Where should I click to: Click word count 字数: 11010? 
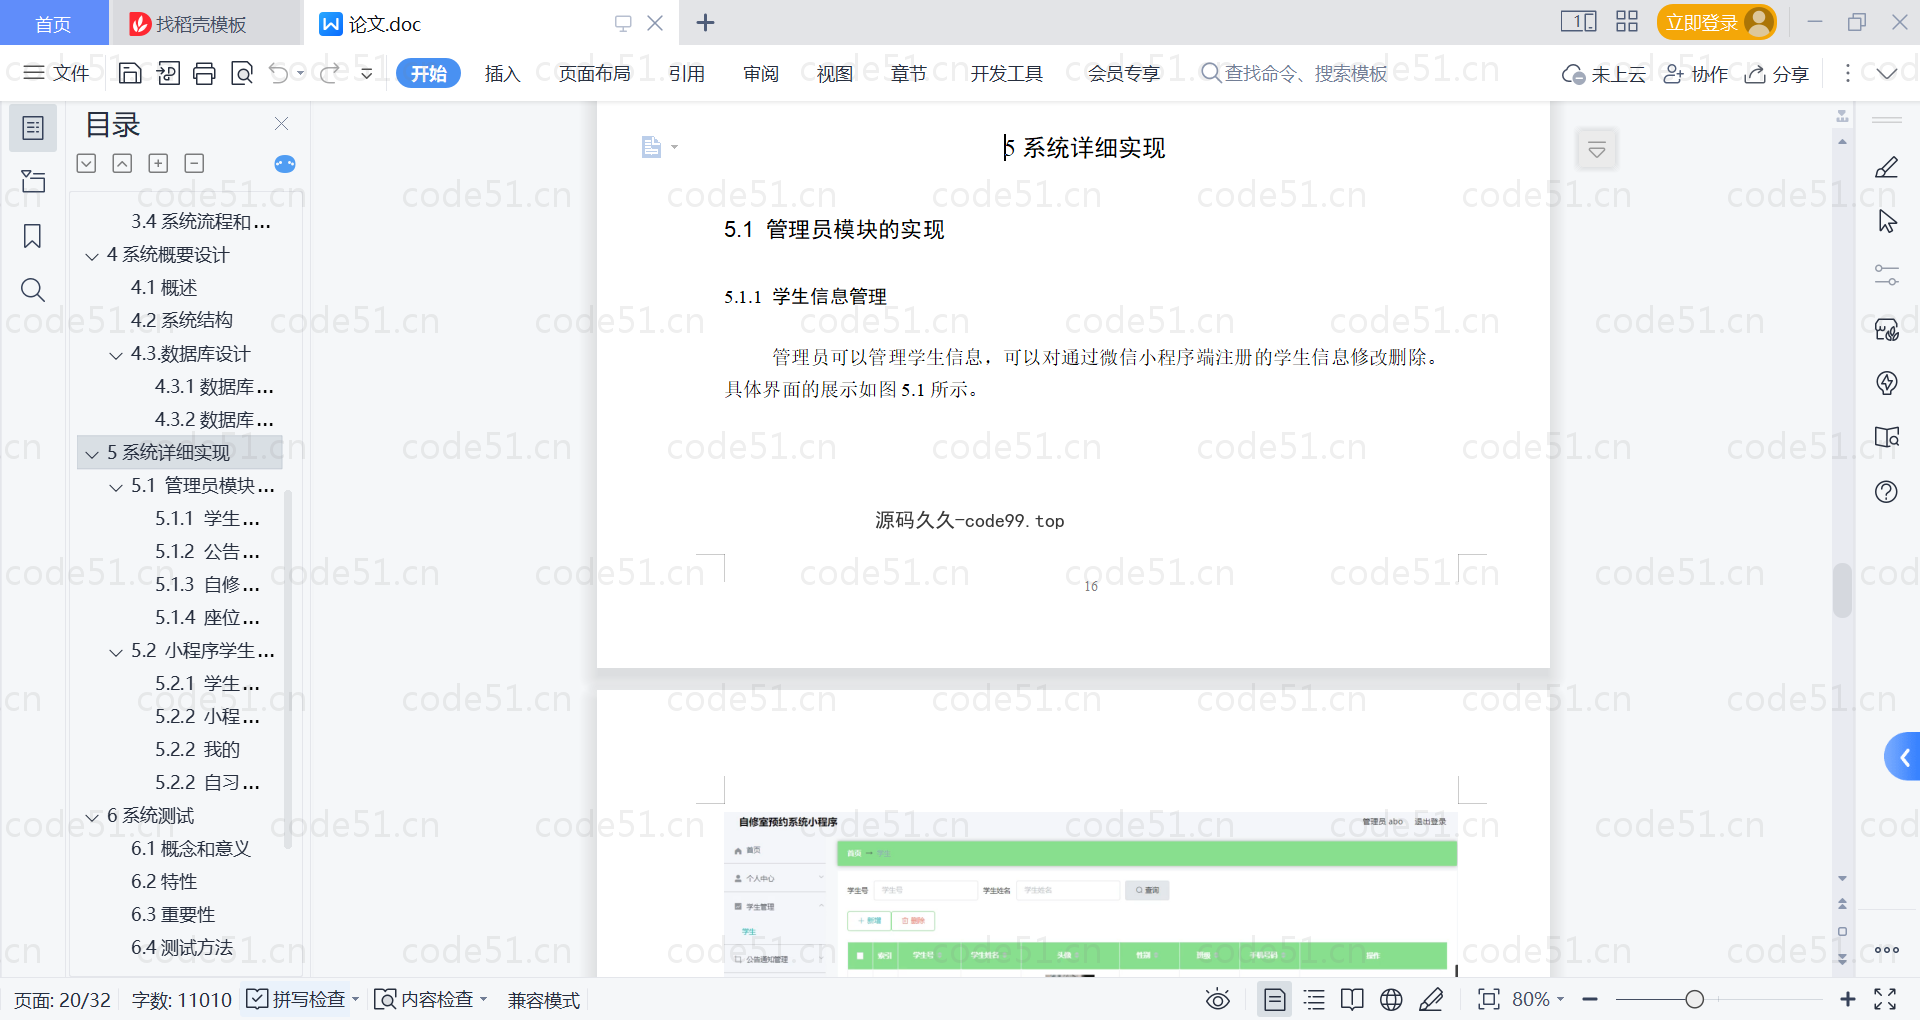pos(181,1000)
